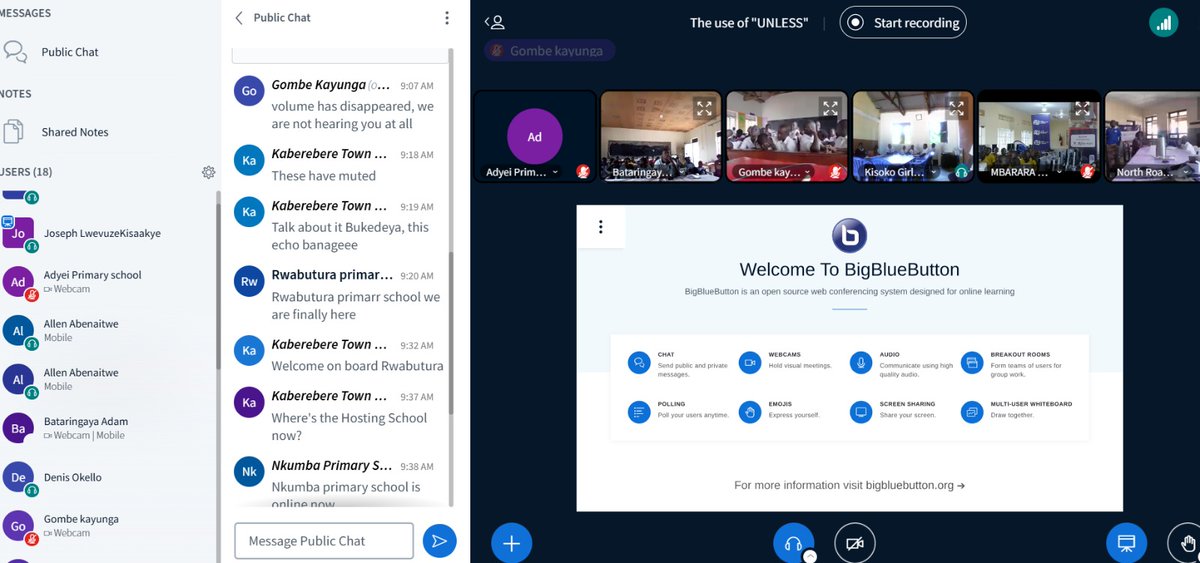Viewport: 1200px width, 563px height.
Task: Open Gombe kayunga webcam name dropdown
Action: click(777, 172)
